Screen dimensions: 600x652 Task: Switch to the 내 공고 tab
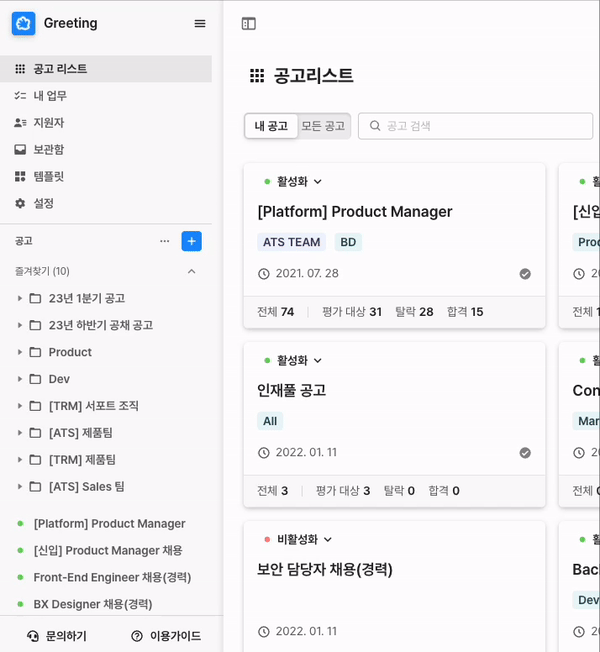[271, 126]
